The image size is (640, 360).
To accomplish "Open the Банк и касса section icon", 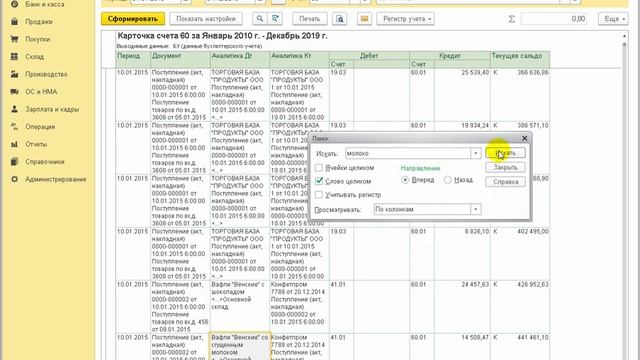I will click(x=14, y=4).
